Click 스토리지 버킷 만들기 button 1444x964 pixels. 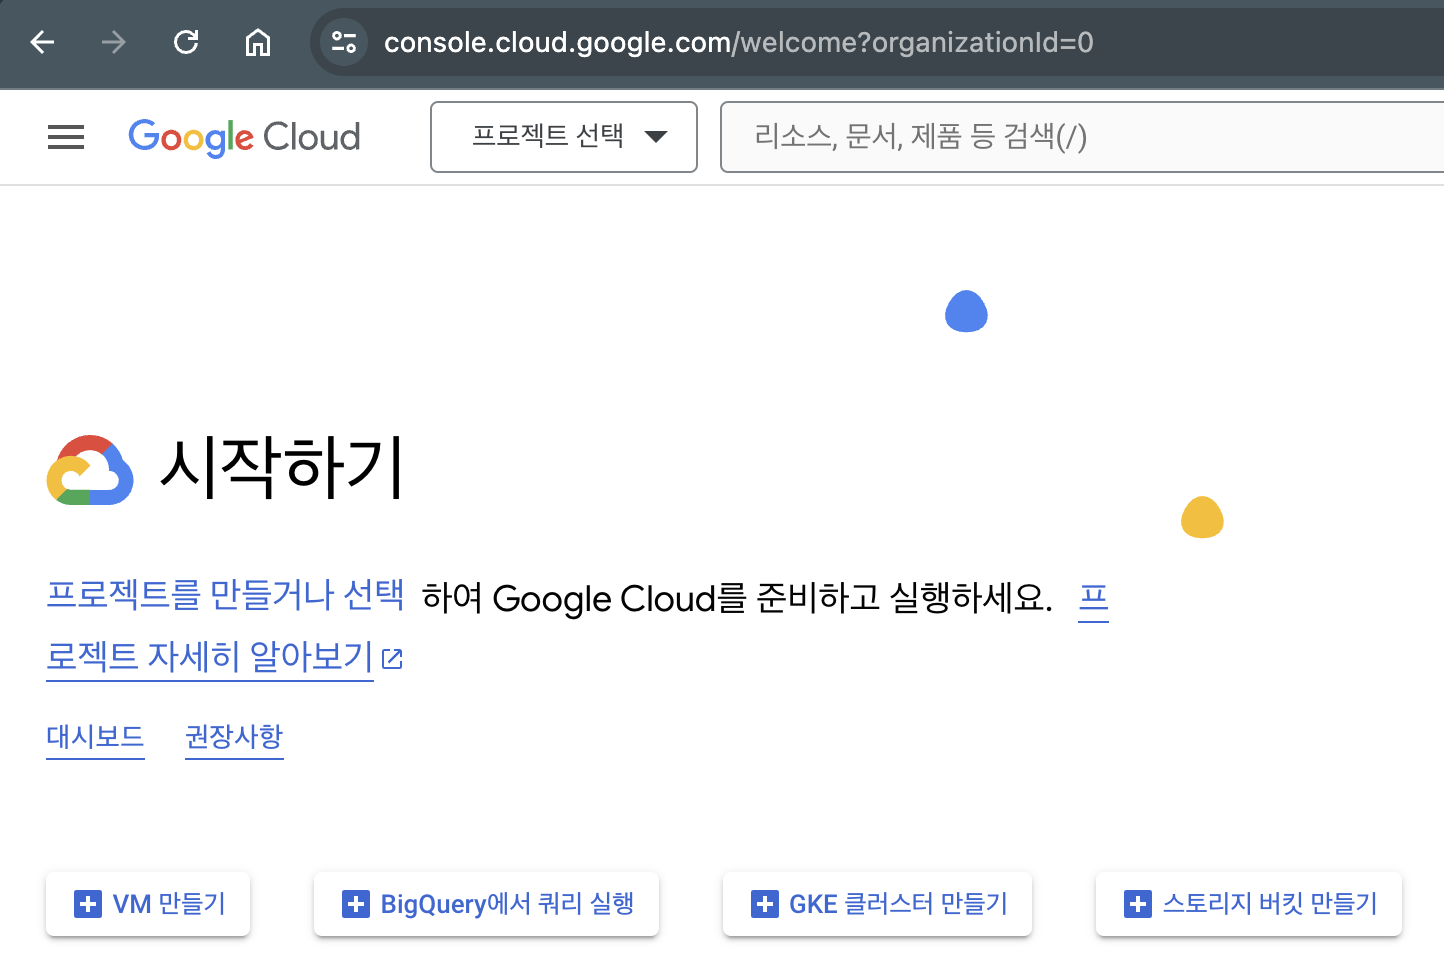[x=1249, y=904]
